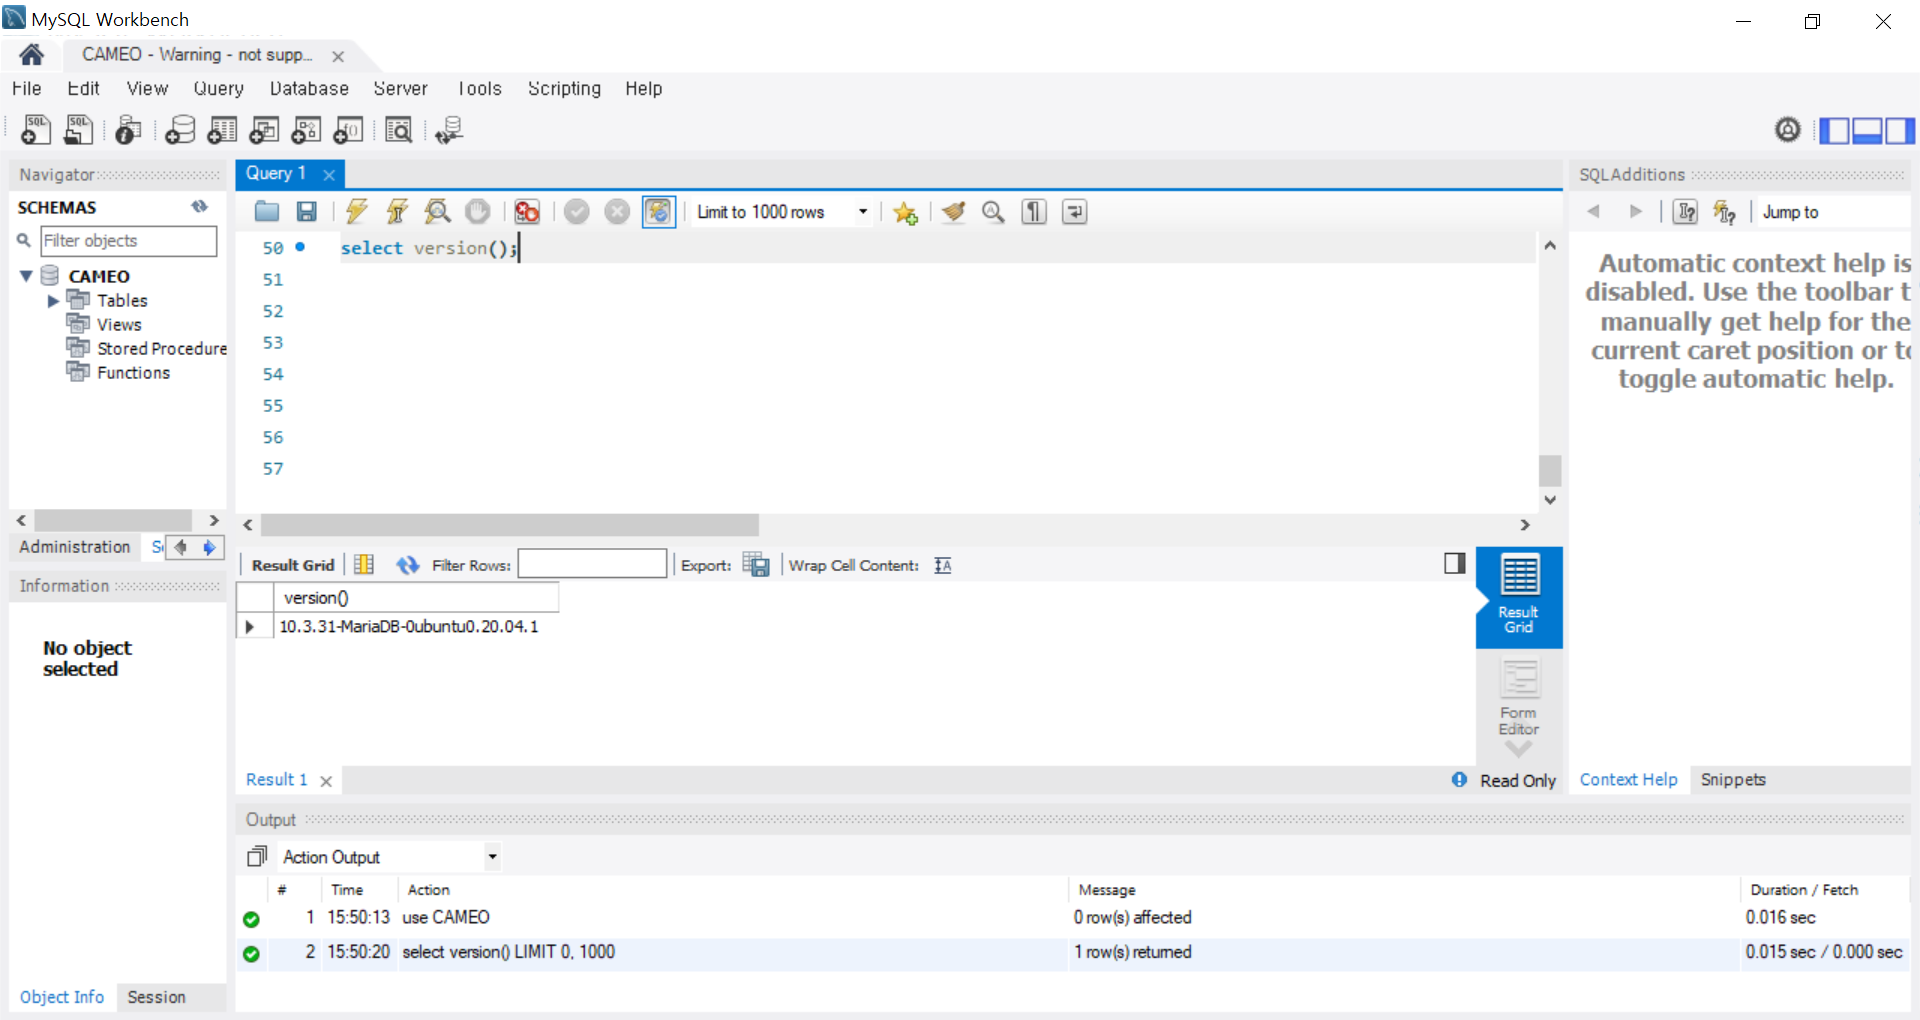Export recordset to external file
The height and width of the screenshot is (1020, 1920).
pos(756,565)
